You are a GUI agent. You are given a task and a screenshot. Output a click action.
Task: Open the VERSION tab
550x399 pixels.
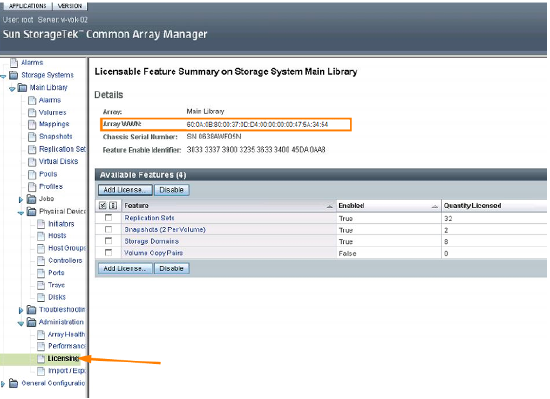point(70,6)
